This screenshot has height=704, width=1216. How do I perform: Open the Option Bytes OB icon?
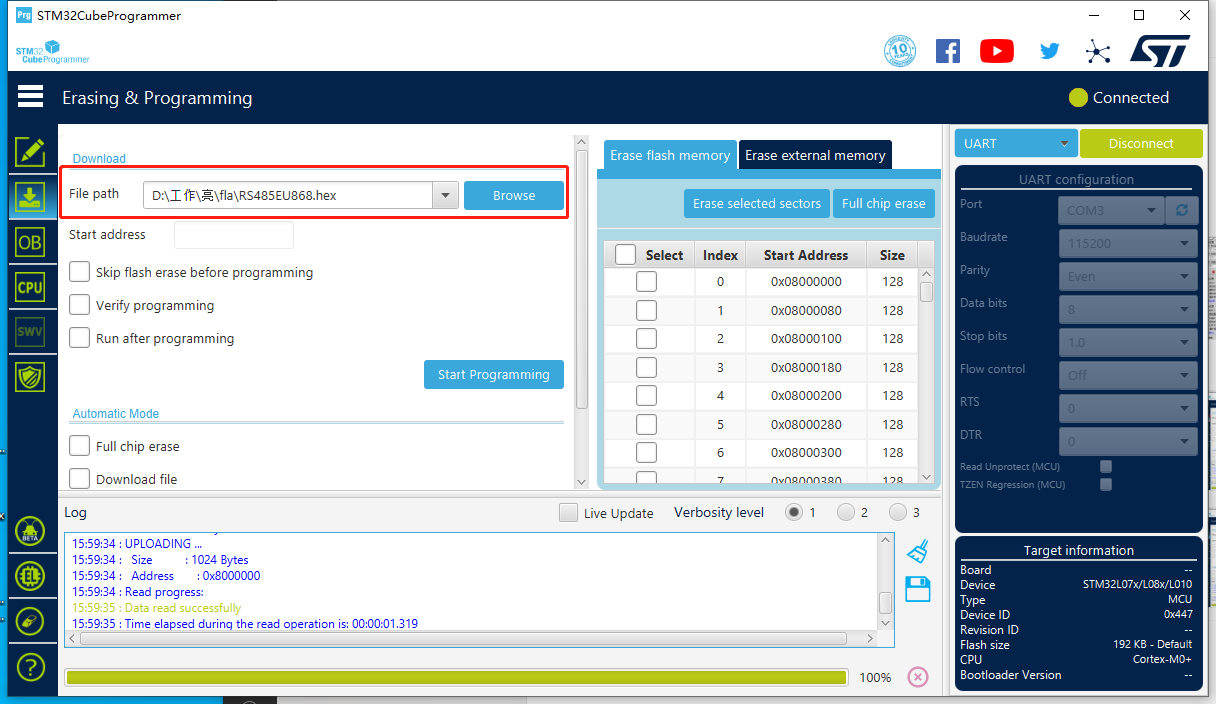coord(30,242)
